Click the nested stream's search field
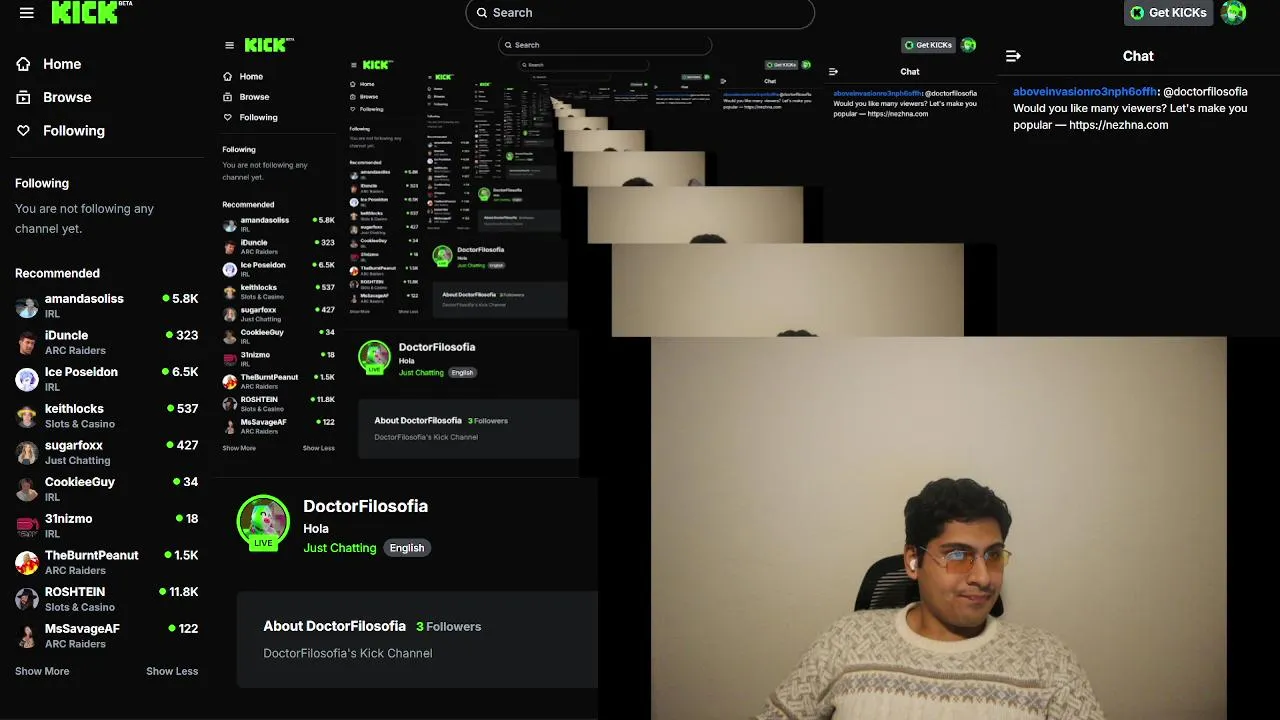The image size is (1280, 720). point(605,45)
